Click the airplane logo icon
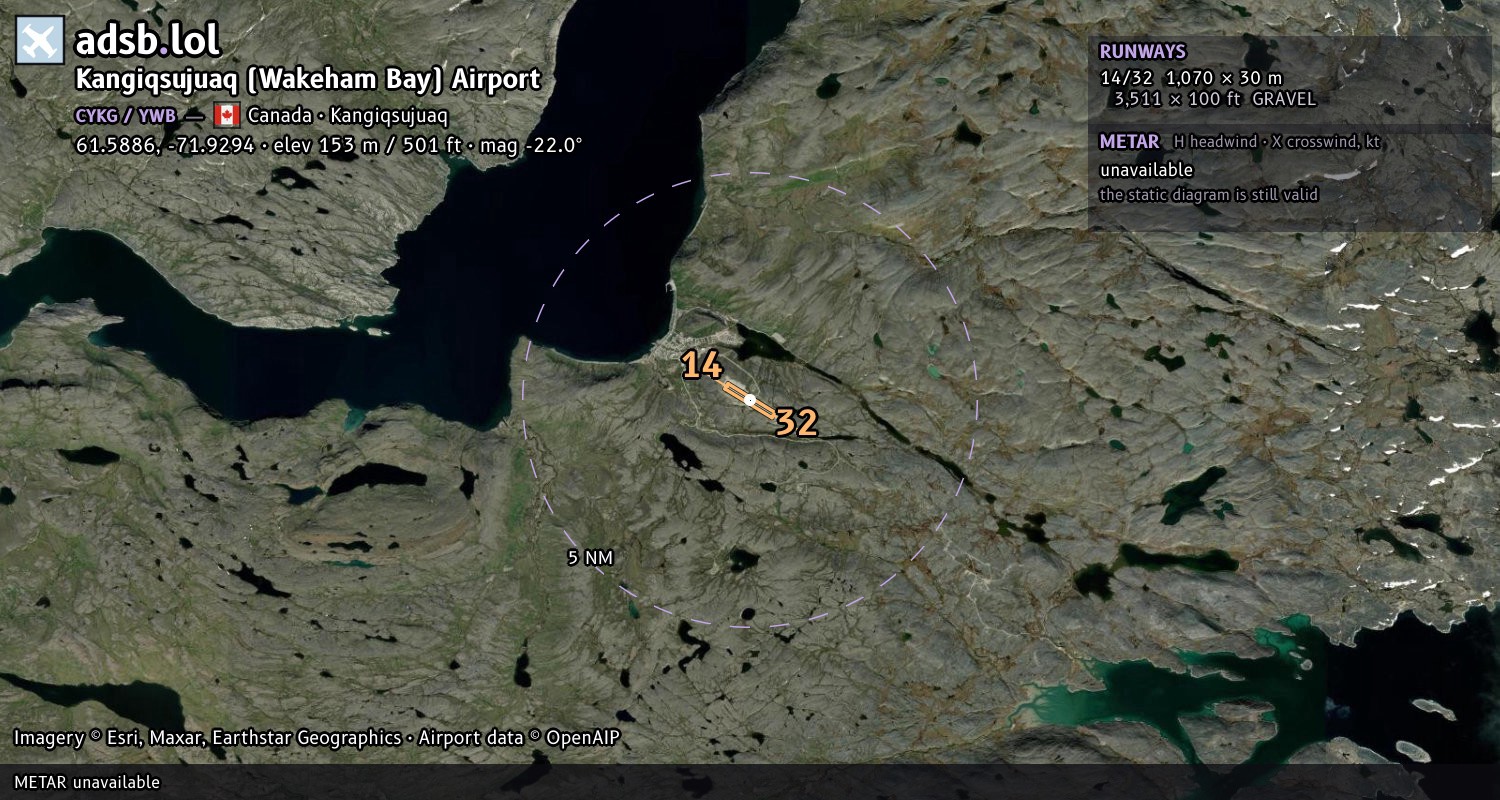Image resolution: width=1500 pixels, height=800 pixels. (x=40, y=41)
